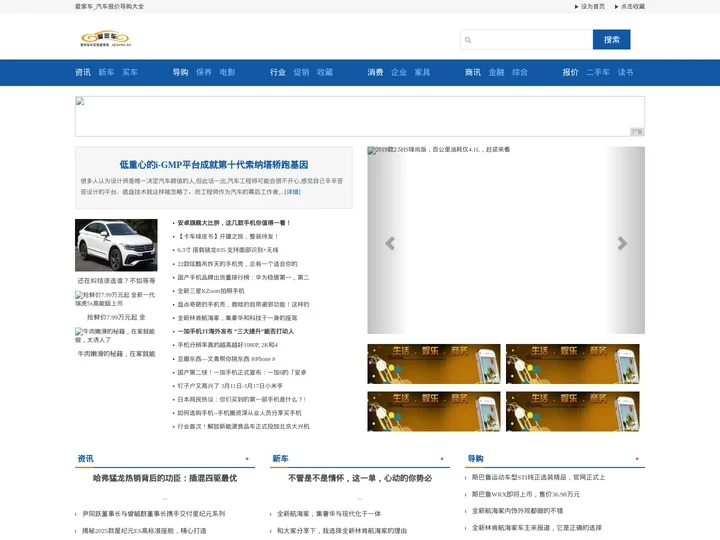Click the red more dot beside the 资讯 heading
This screenshot has height=540, width=720.
point(247,459)
